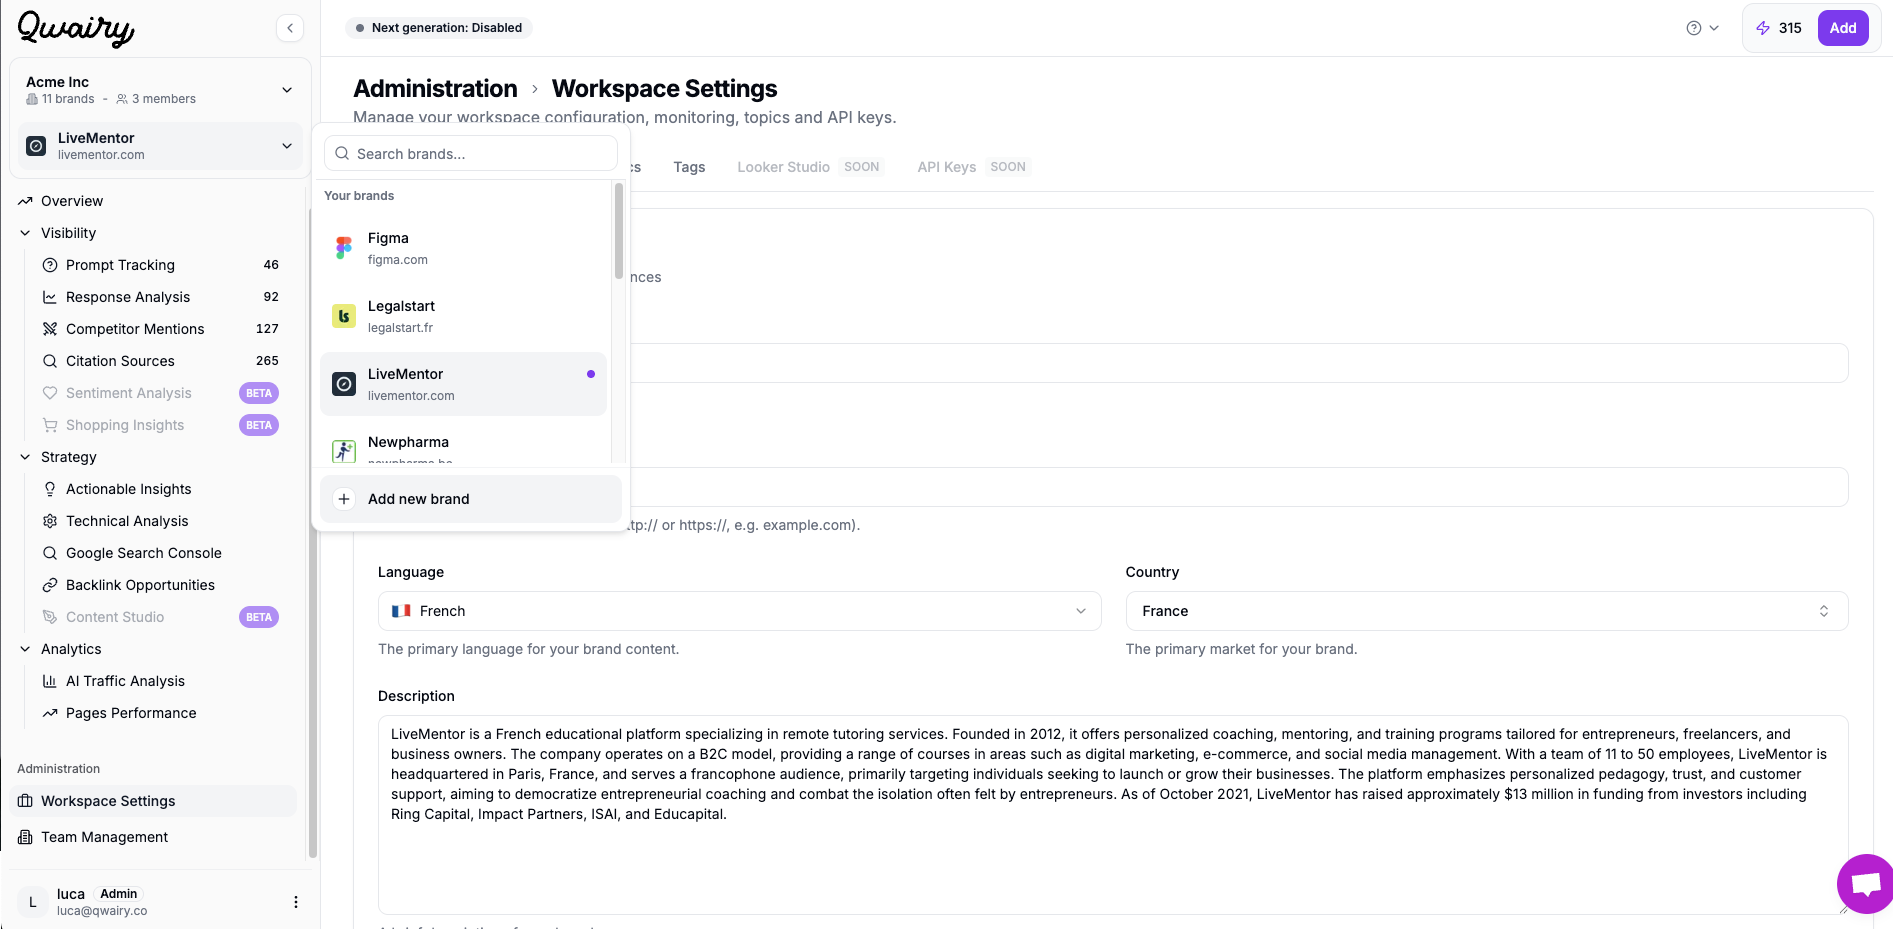Go to Overview in the sidebar
1893x929 pixels.
pos(72,201)
